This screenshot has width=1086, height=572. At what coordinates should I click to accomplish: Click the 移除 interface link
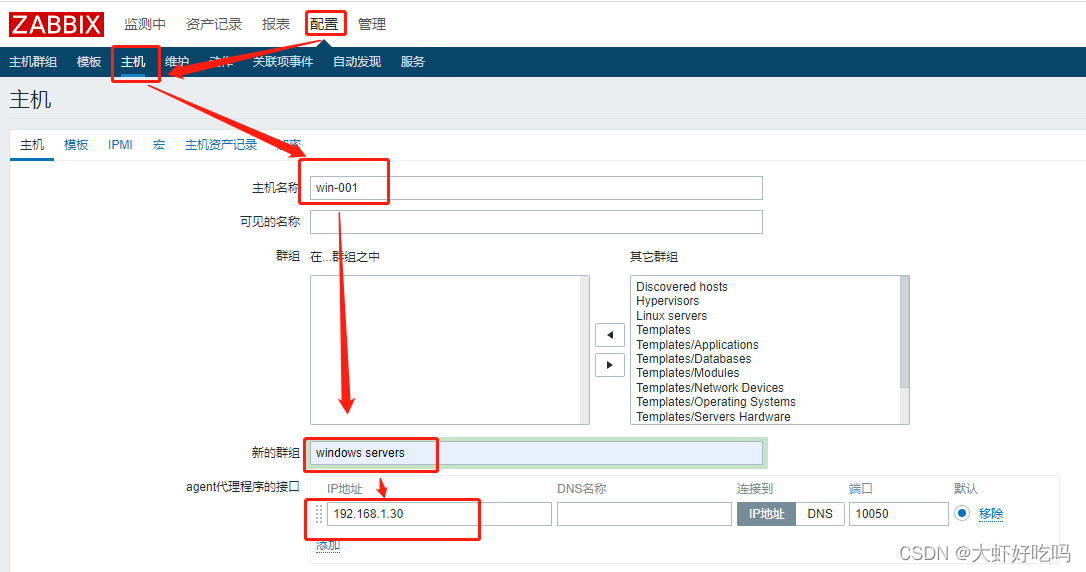click(x=991, y=514)
